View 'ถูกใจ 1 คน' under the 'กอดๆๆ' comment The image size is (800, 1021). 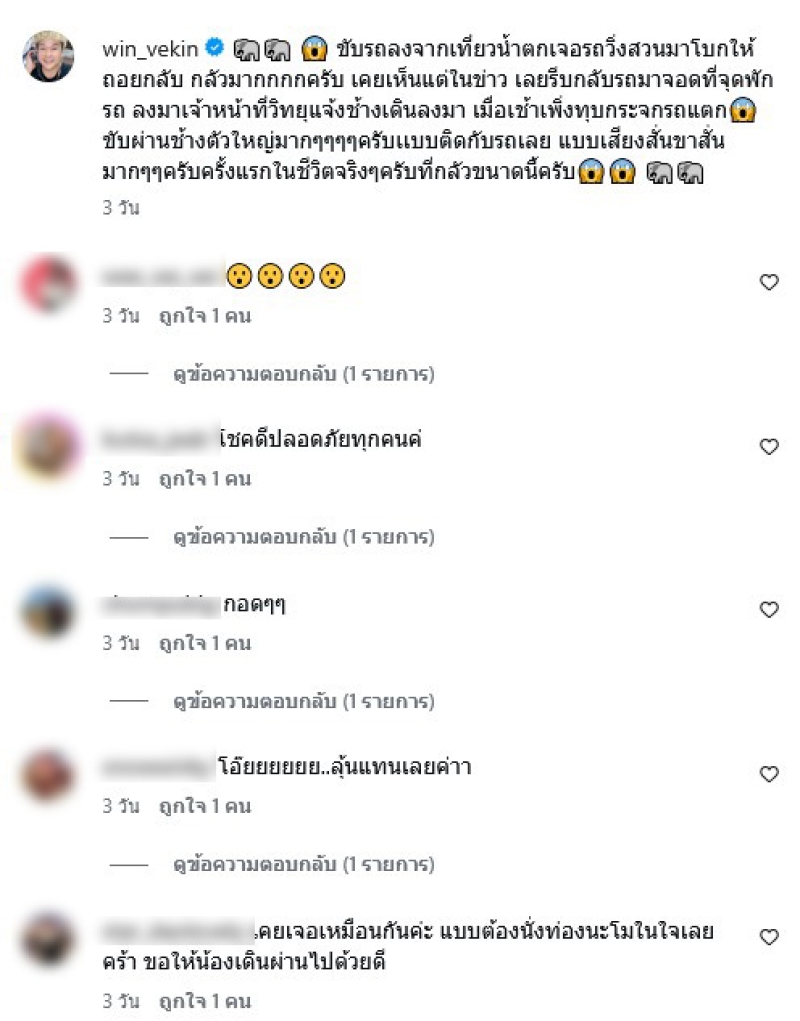pos(205,644)
